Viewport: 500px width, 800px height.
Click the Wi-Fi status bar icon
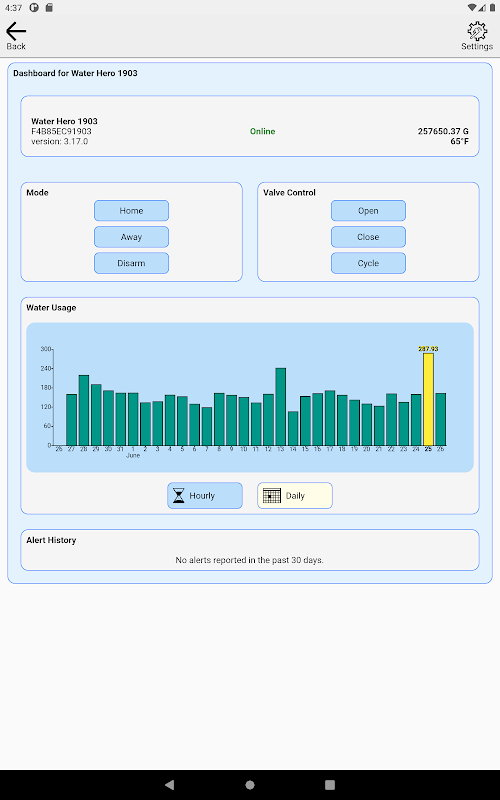click(x=472, y=8)
